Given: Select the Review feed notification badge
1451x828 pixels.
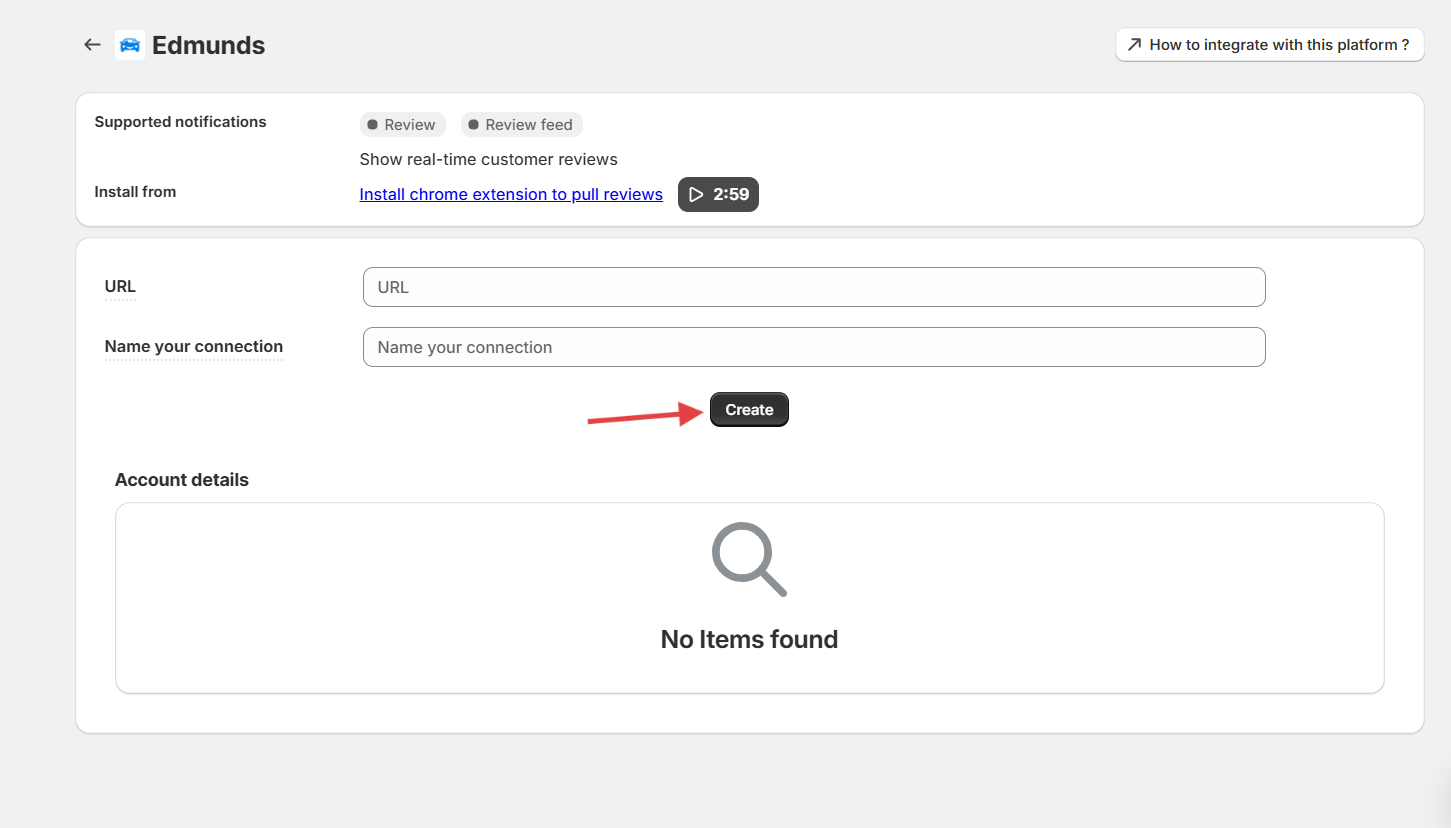Looking at the screenshot, I should point(522,125).
